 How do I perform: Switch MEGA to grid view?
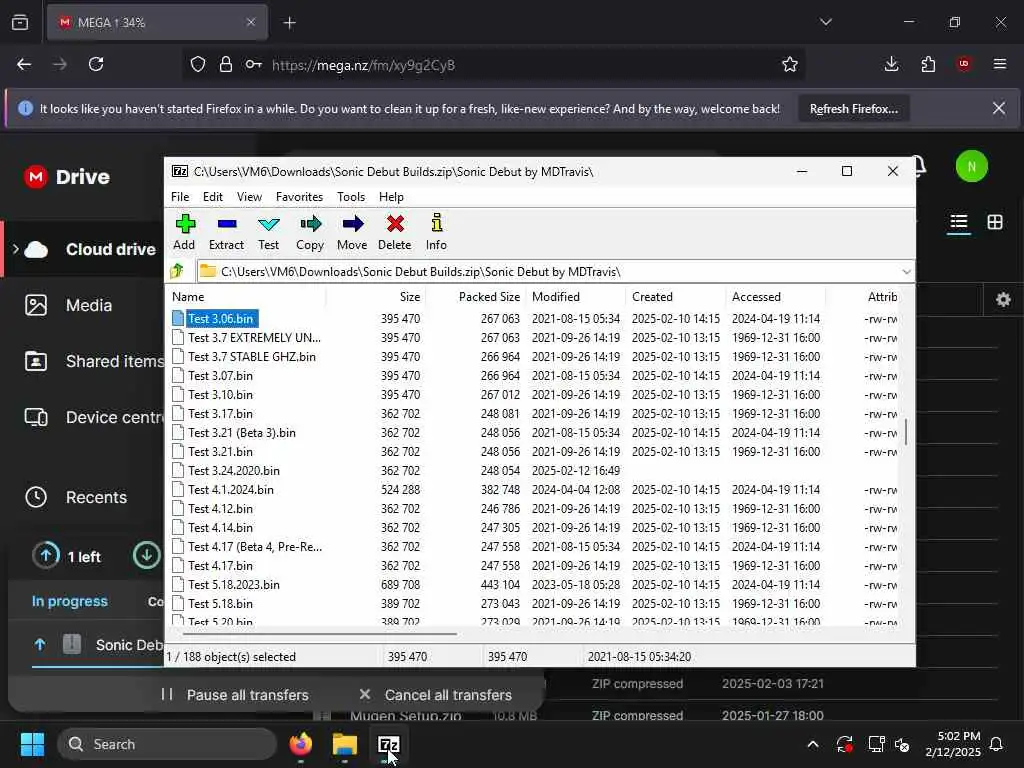click(995, 222)
